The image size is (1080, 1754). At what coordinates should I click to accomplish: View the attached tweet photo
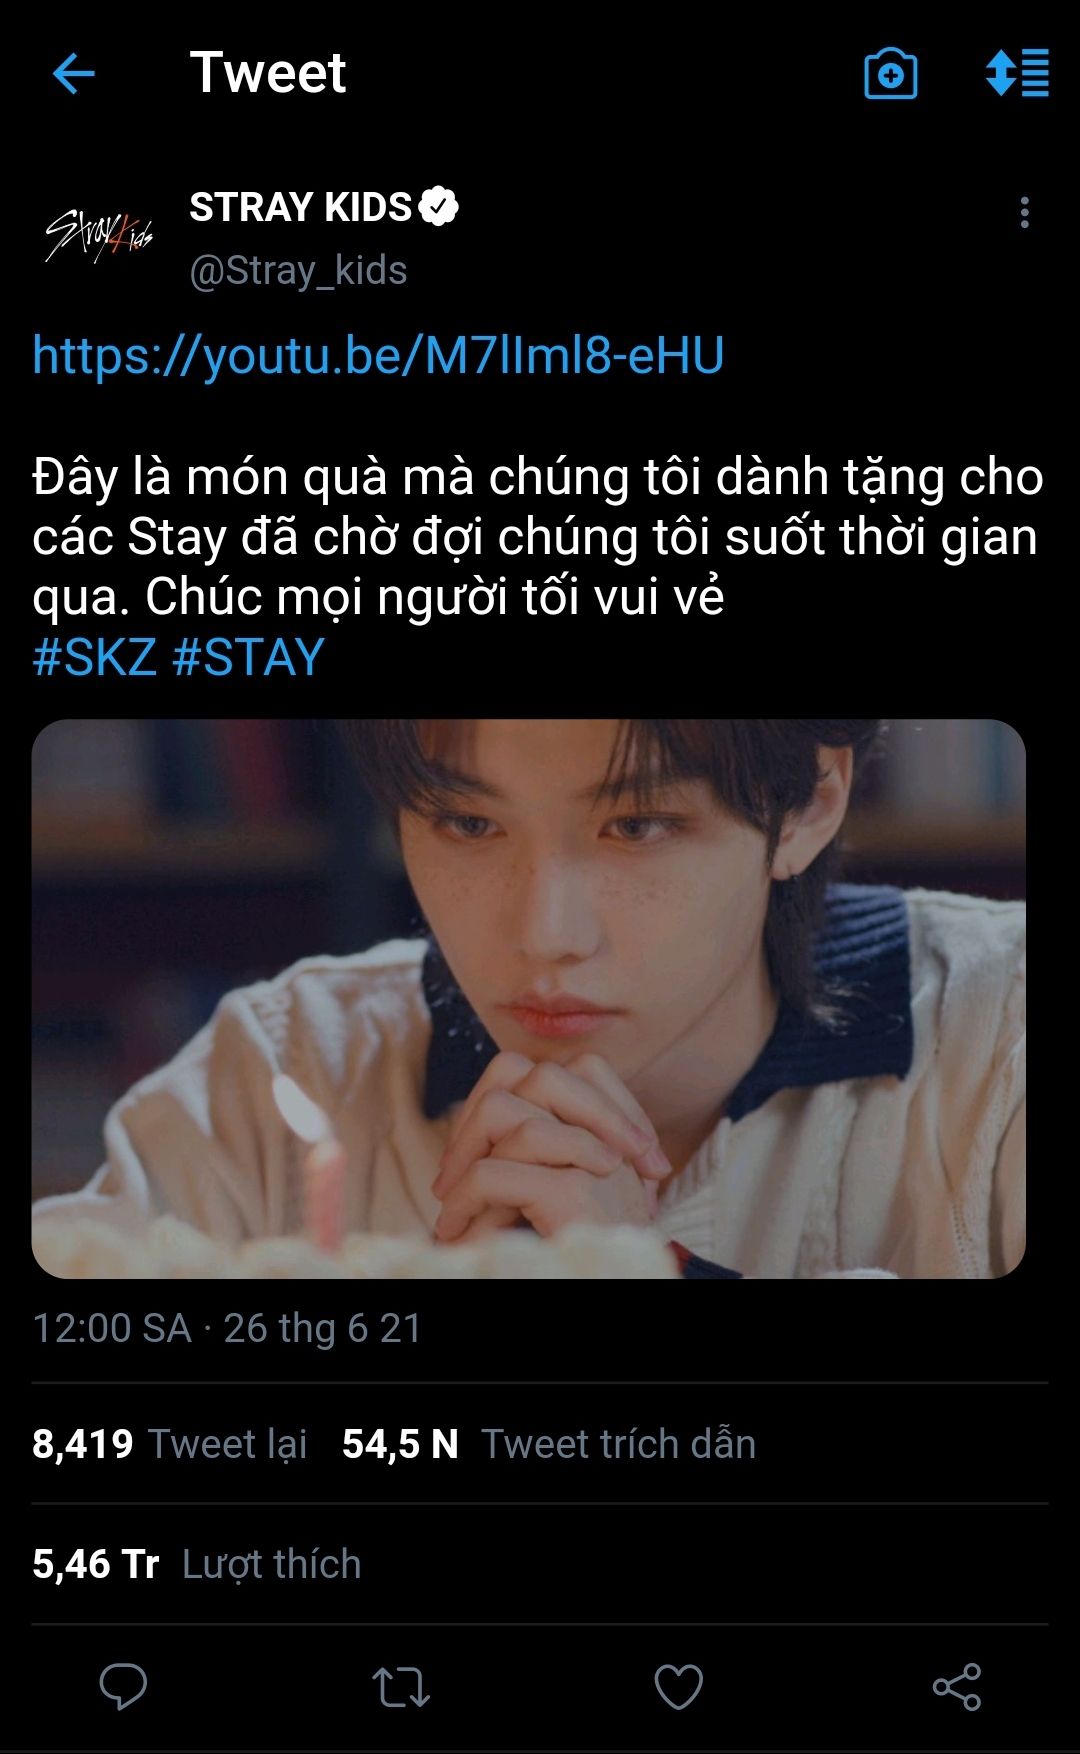[529, 998]
